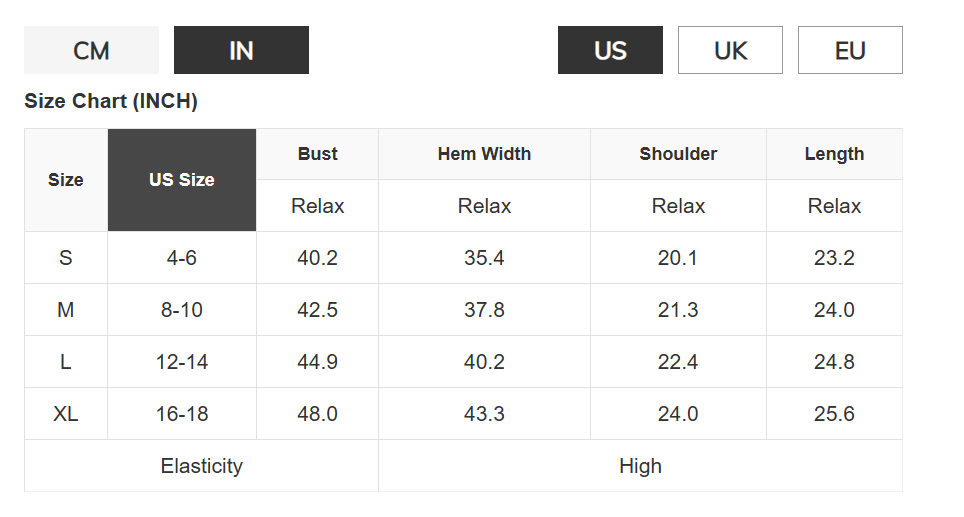The height and width of the screenshot is (517, 964).
Task: Select the S size row label
Action: click(66, 258)
